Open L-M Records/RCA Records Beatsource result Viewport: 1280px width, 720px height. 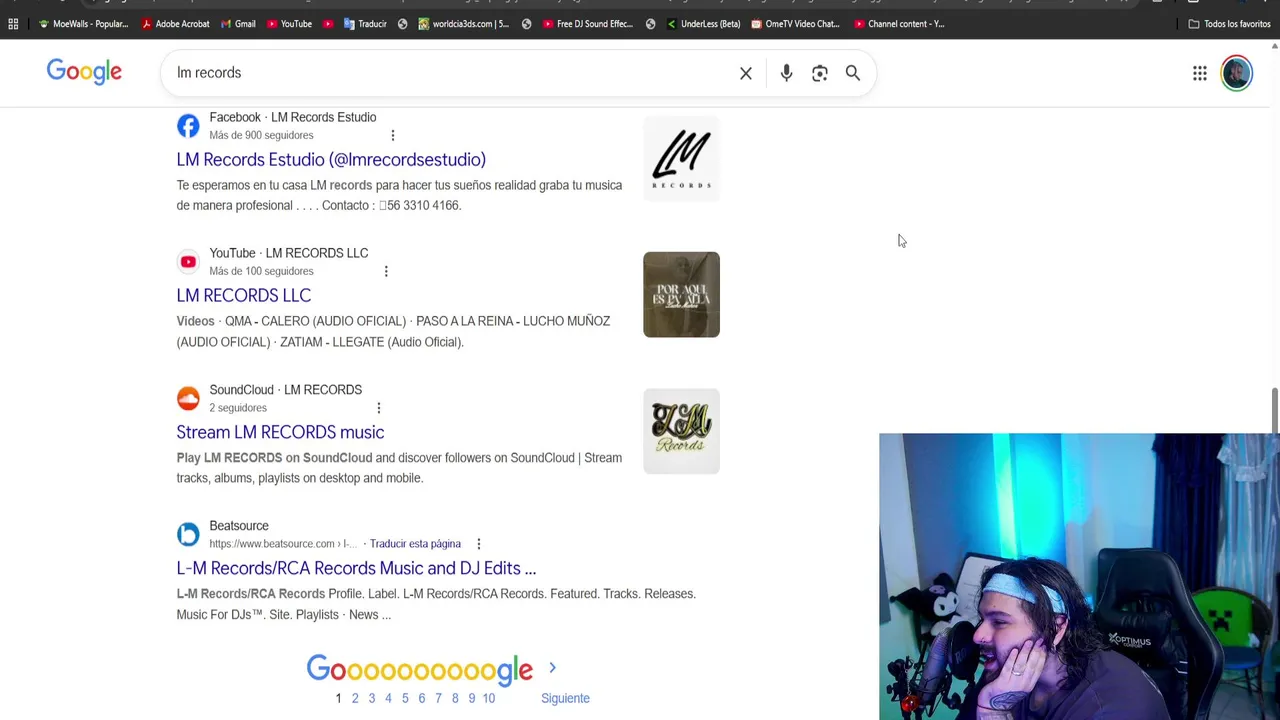(x=356, y=568)
